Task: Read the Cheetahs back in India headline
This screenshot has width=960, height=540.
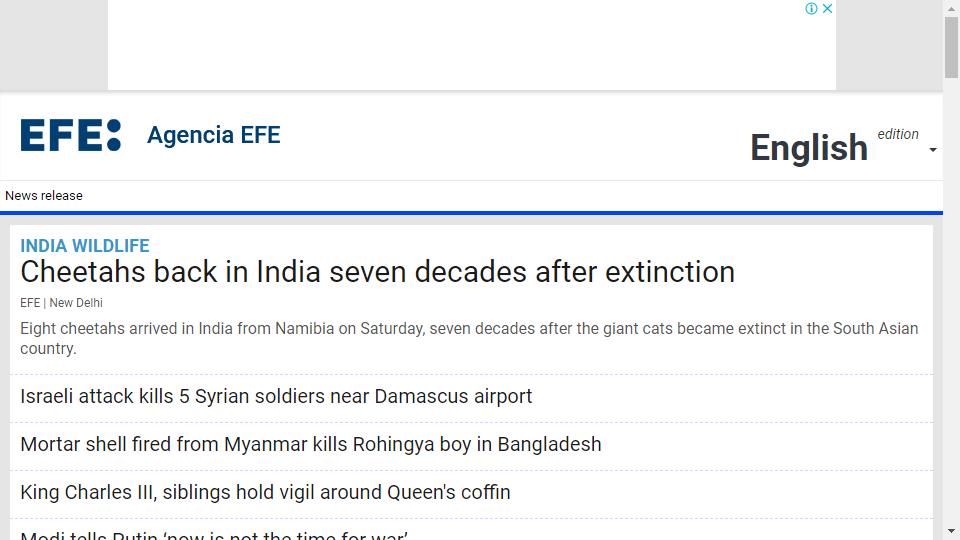Action: (x=377, y=272)
